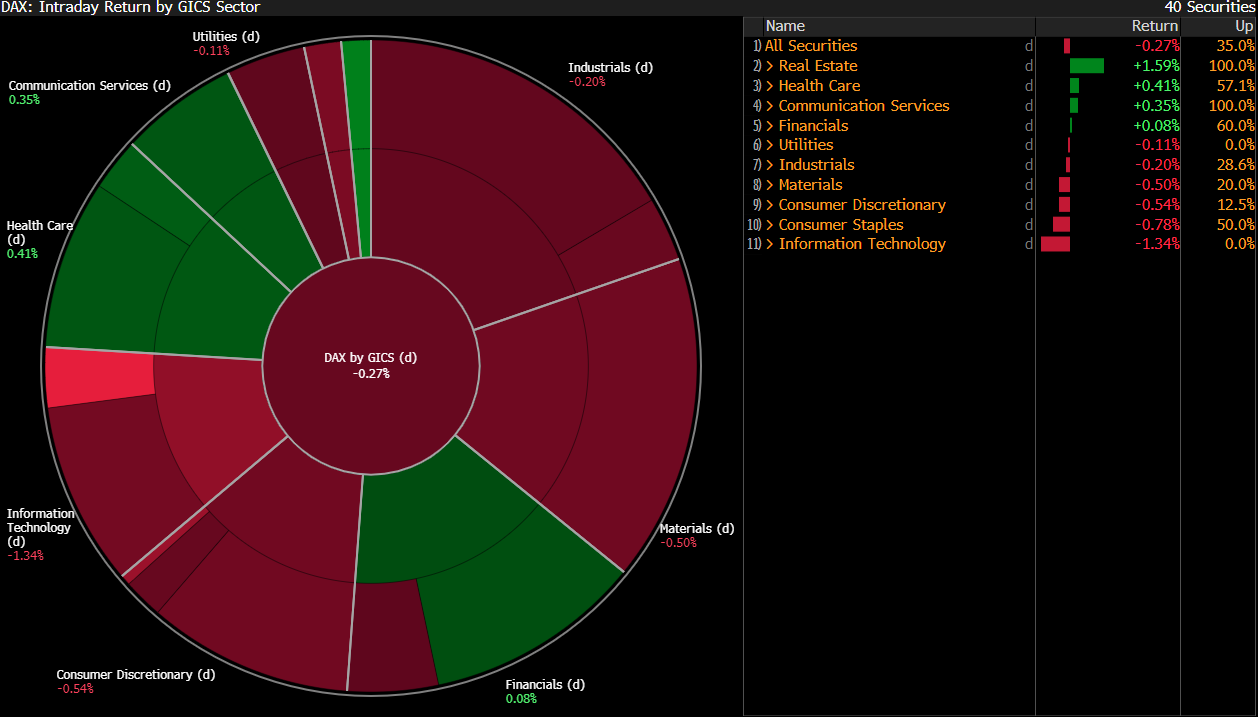Click Materials' 20.0% Up value
Screen dimensions: 1258x717
coord(1236,185)
